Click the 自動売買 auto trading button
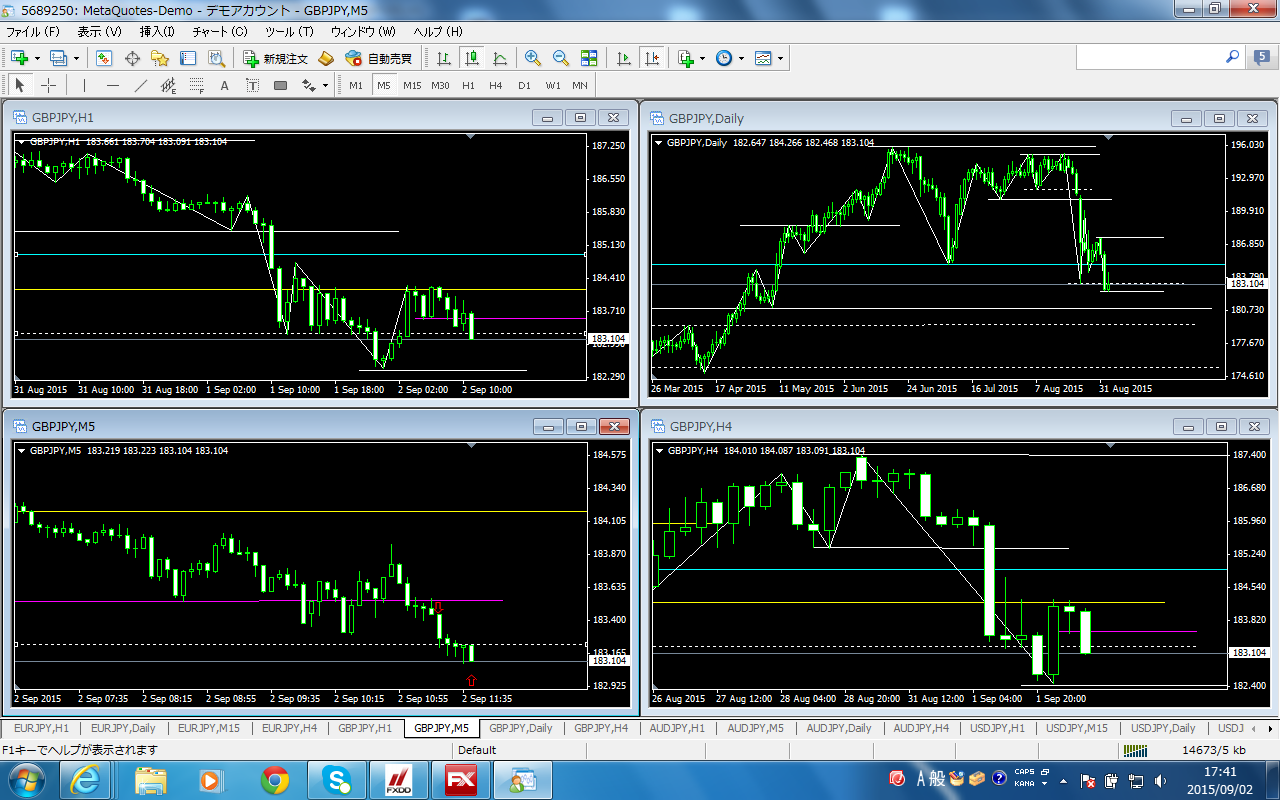This screenshot has height=800, width=1280. (378, 59)
